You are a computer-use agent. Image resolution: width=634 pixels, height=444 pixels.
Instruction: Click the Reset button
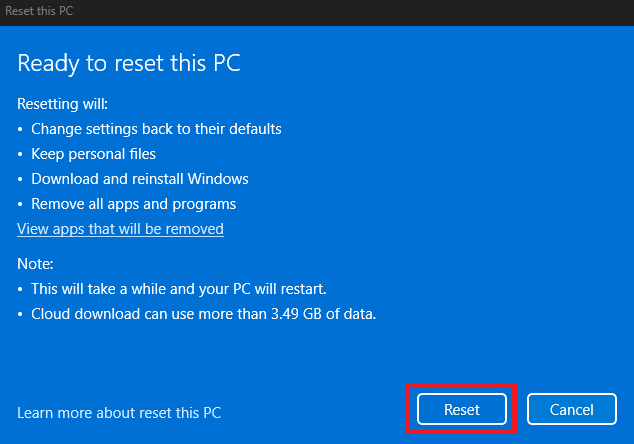(x=462, y=409)
